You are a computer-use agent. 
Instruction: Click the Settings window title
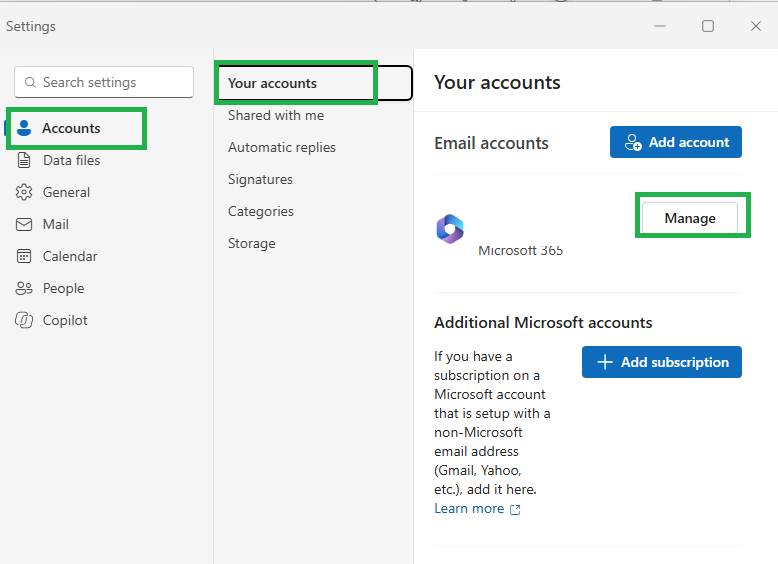31,26
